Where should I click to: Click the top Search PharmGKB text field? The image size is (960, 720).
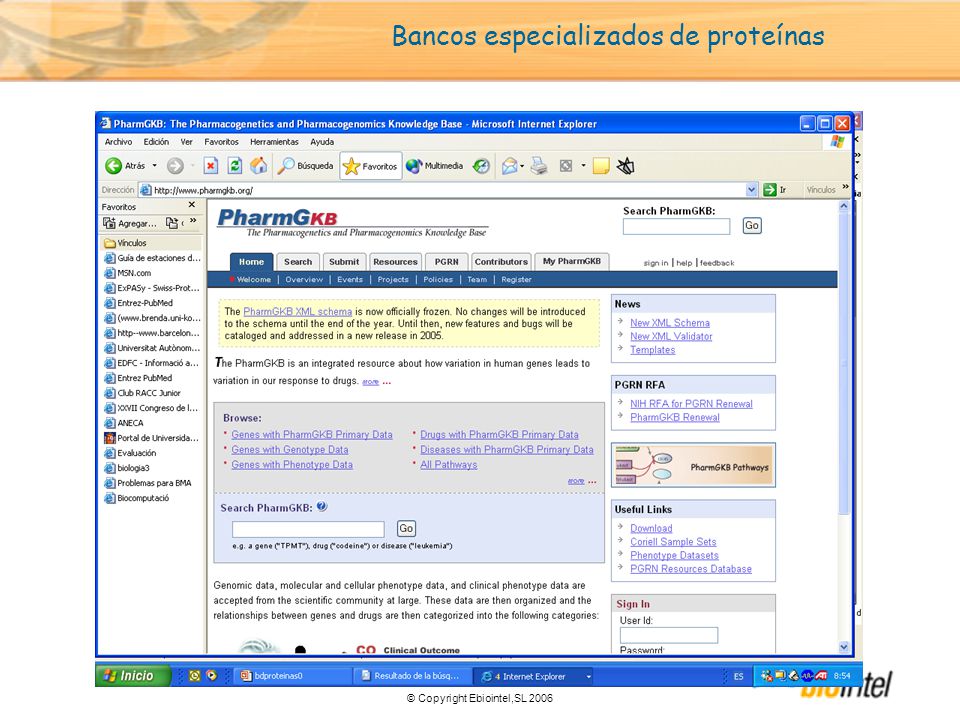677,227
